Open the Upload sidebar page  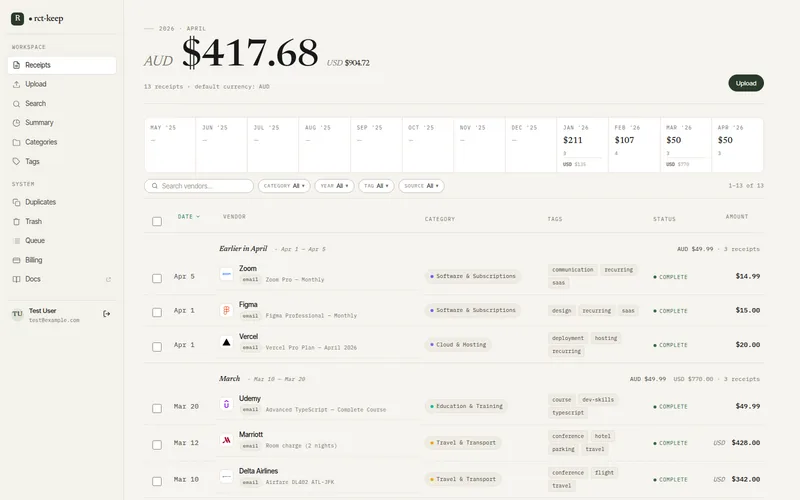pos(62,84)
